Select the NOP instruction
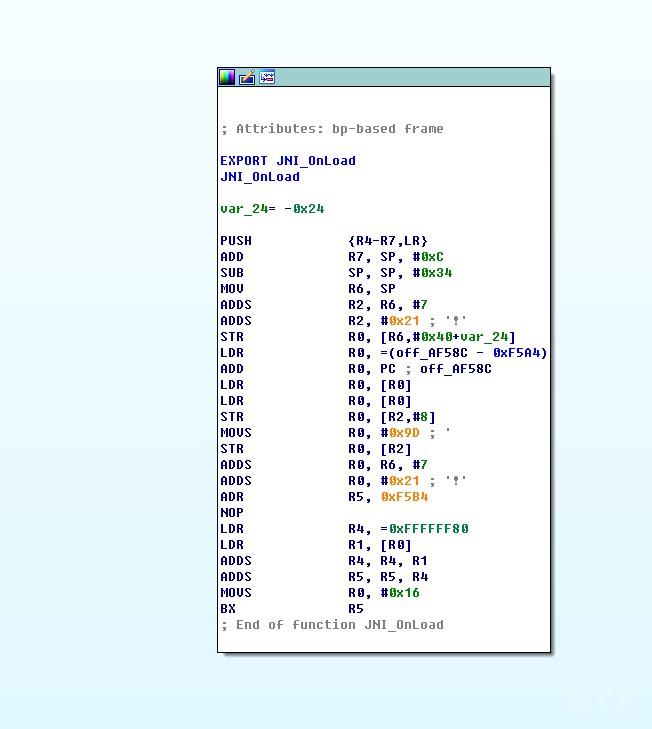The width and height of the screenshot is (652, 729). (232, 513)
